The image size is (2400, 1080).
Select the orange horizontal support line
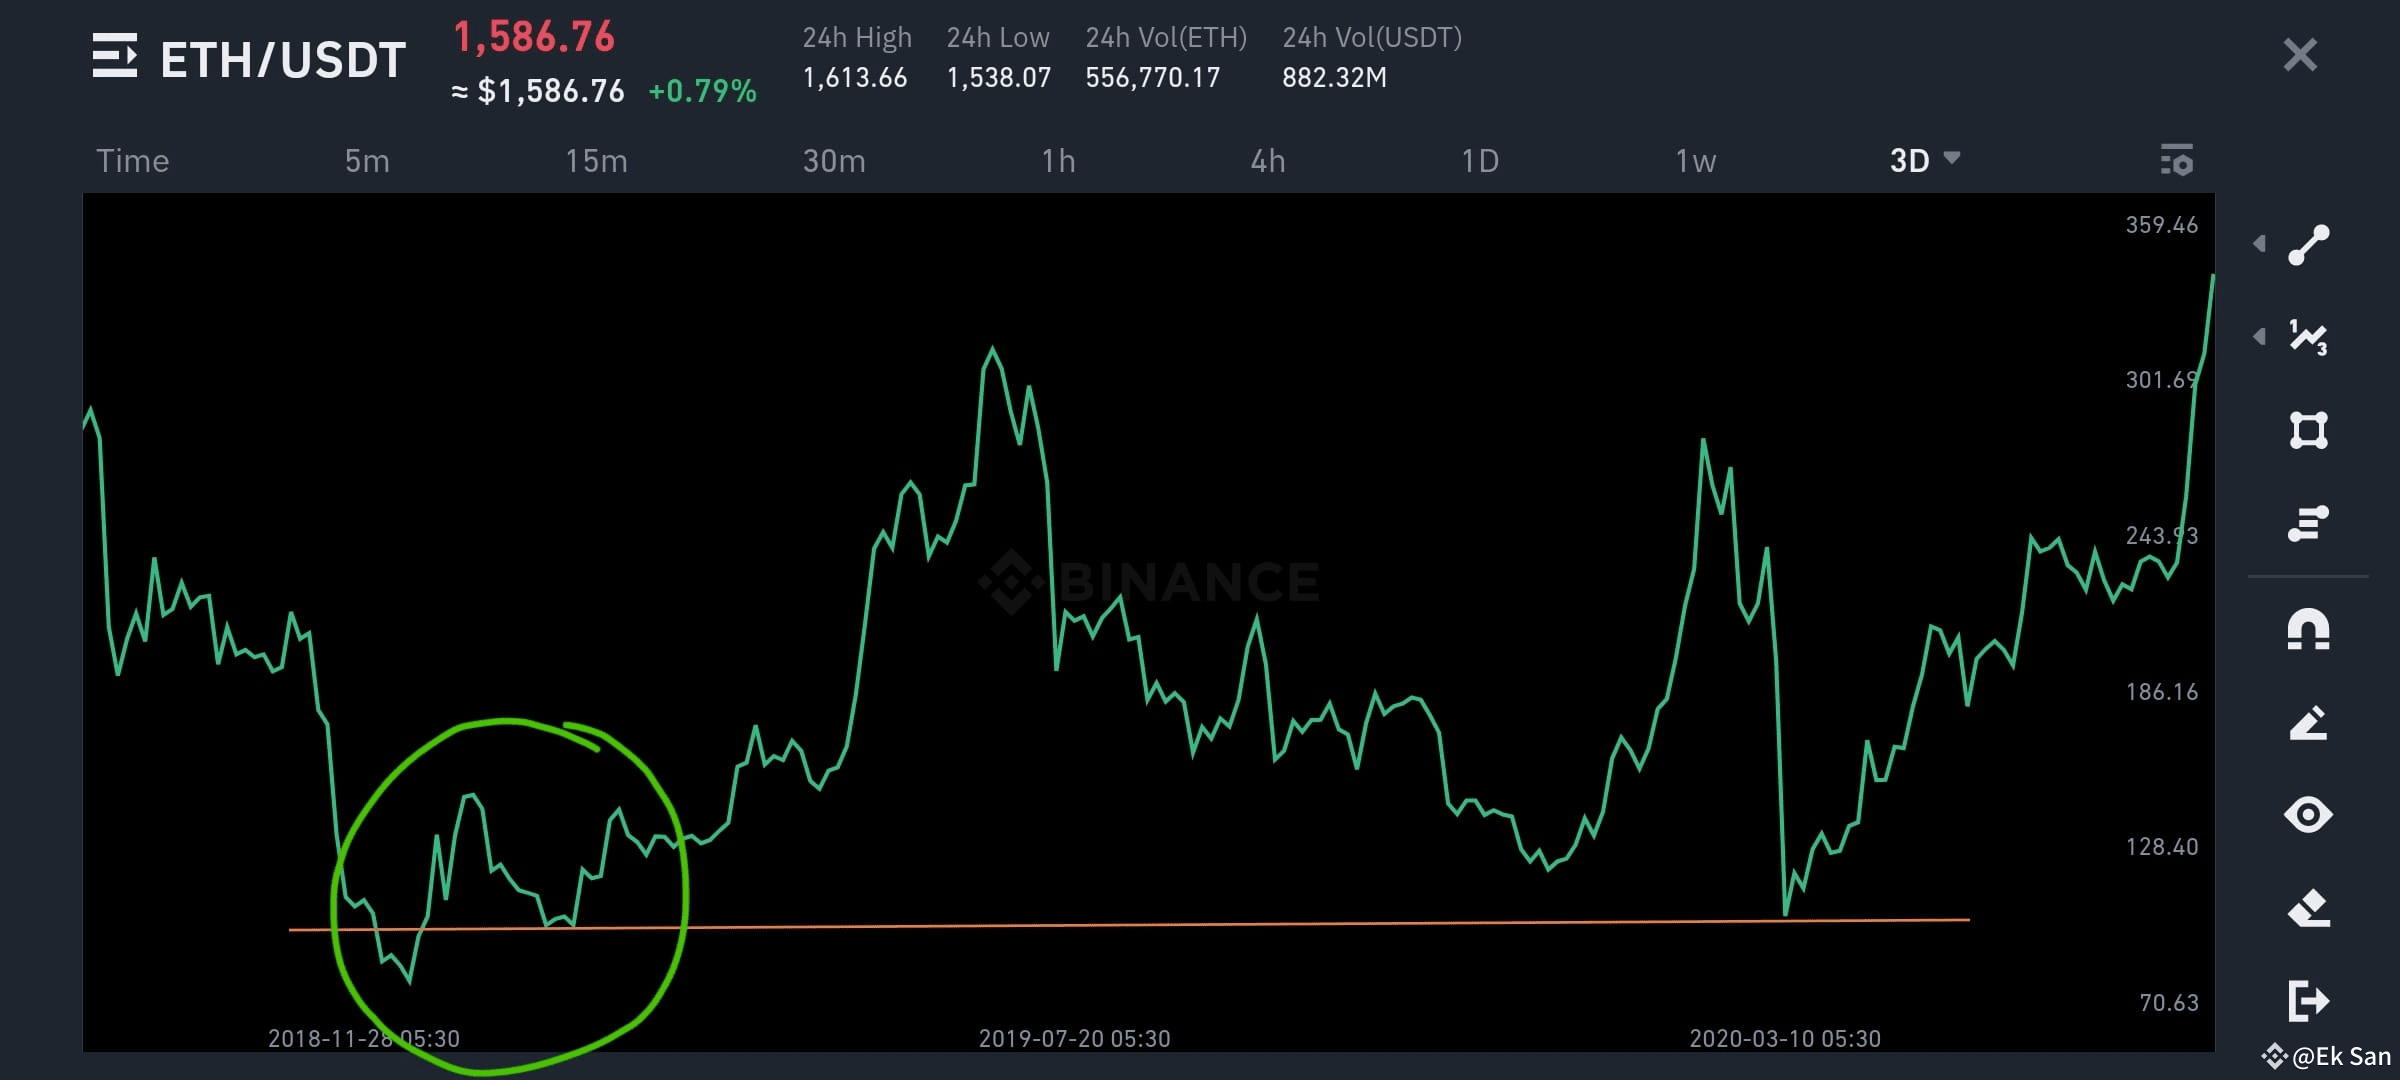[x=1129, y=925]
